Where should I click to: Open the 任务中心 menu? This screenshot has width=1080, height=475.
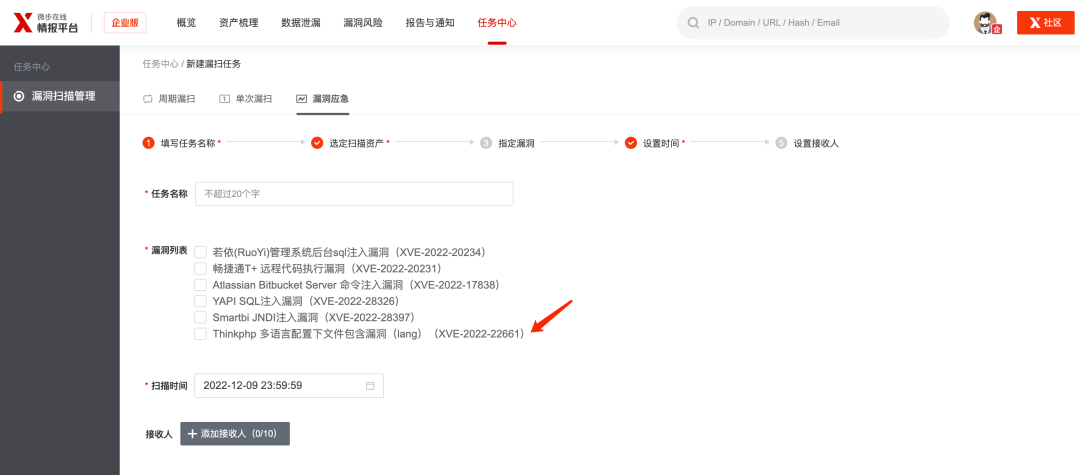497,23
